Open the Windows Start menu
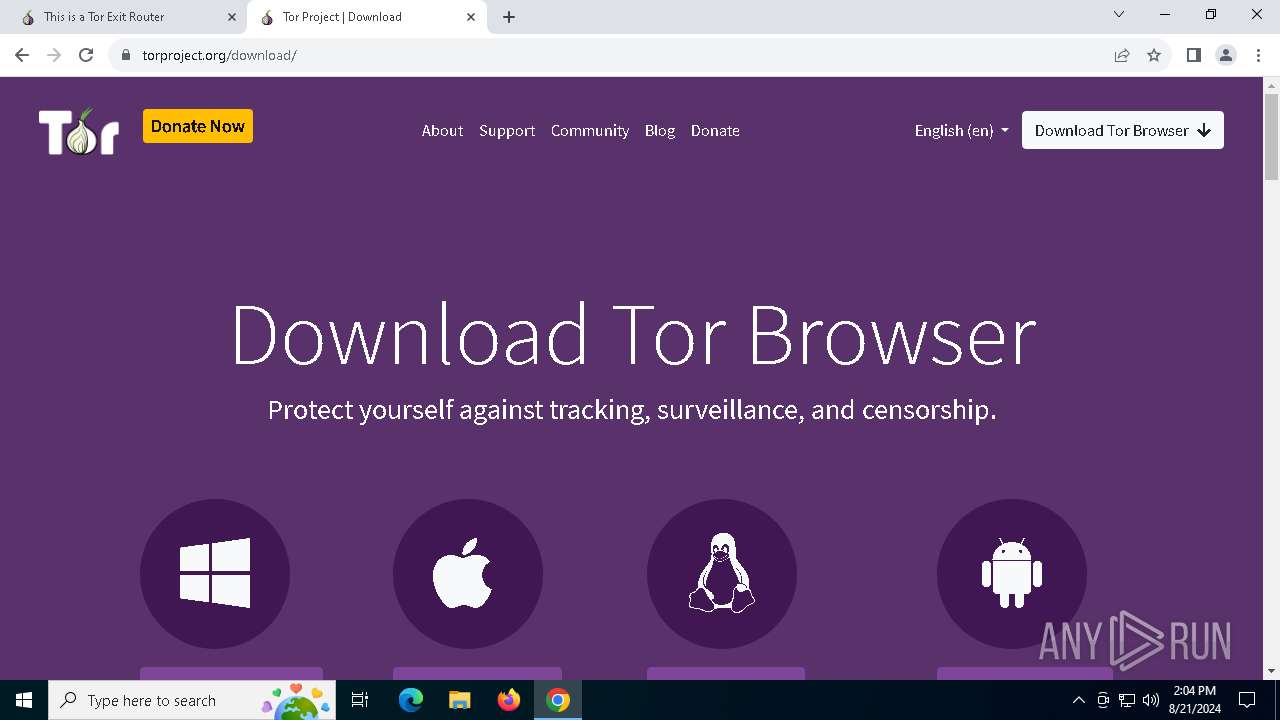The width and height of the screenshot is (1280, 720). (x=24, y=700)
